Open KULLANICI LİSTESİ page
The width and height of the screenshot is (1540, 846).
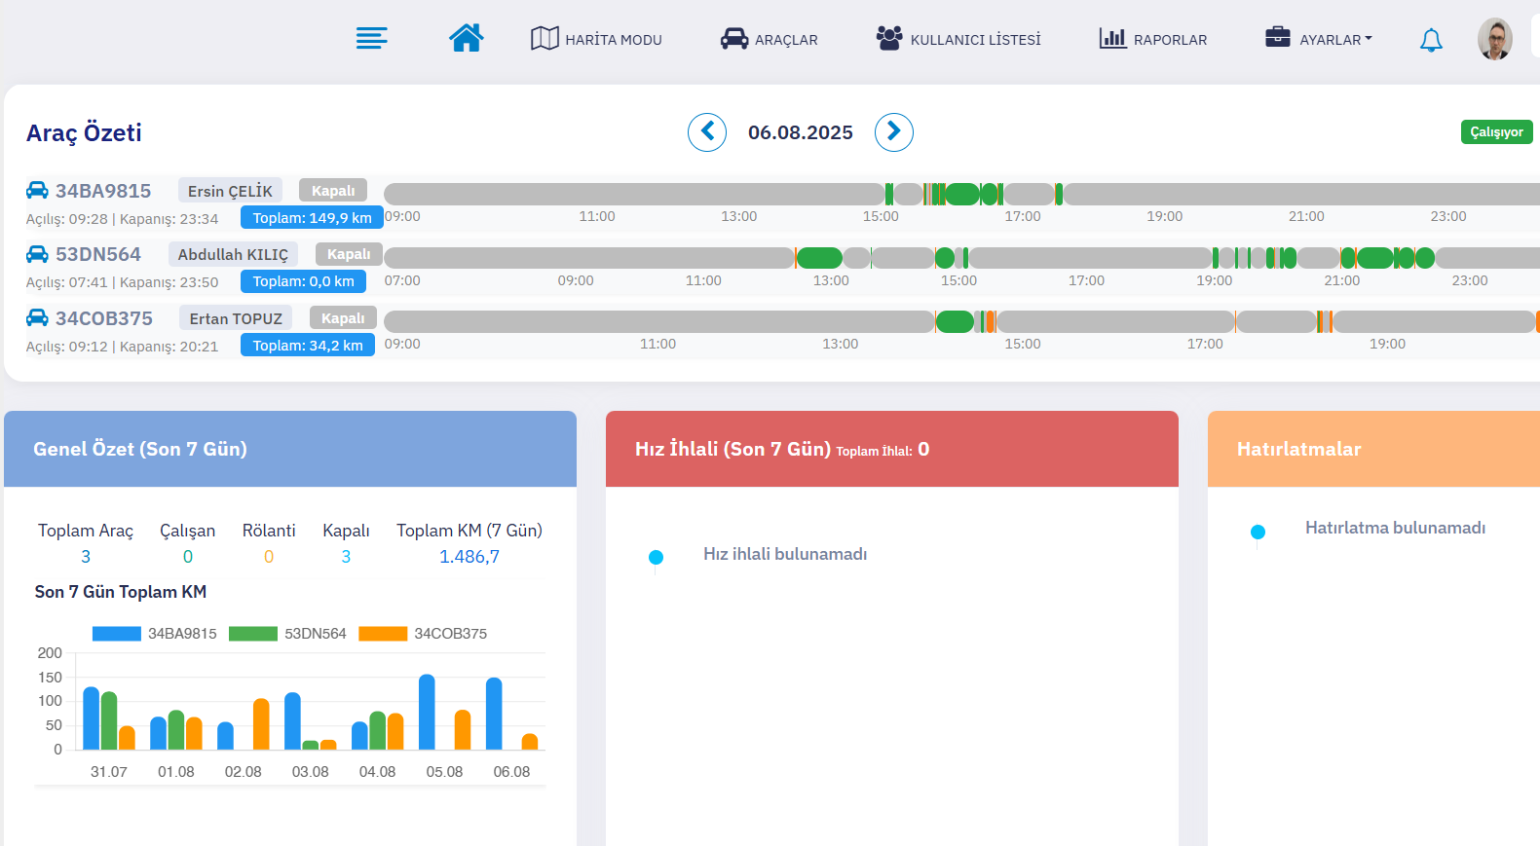point(958,39)
